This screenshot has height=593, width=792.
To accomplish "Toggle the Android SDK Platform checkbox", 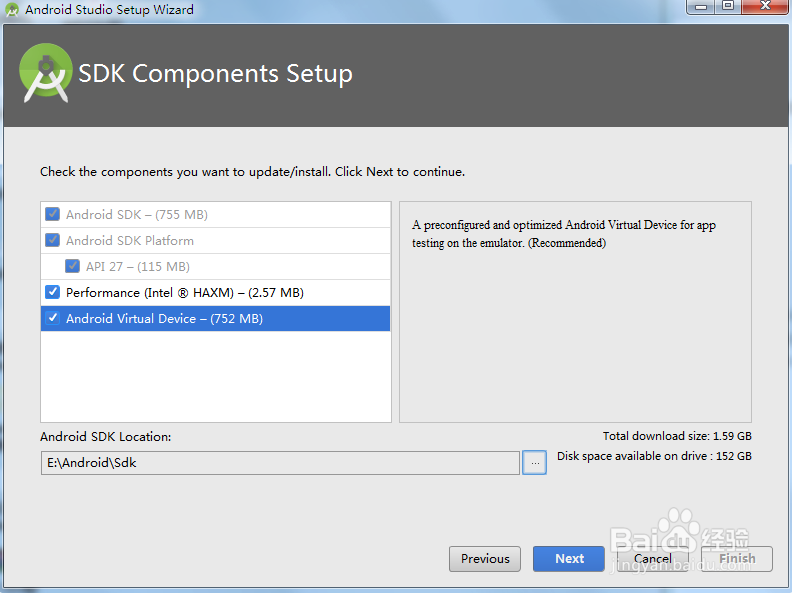I will coord(53,240).
